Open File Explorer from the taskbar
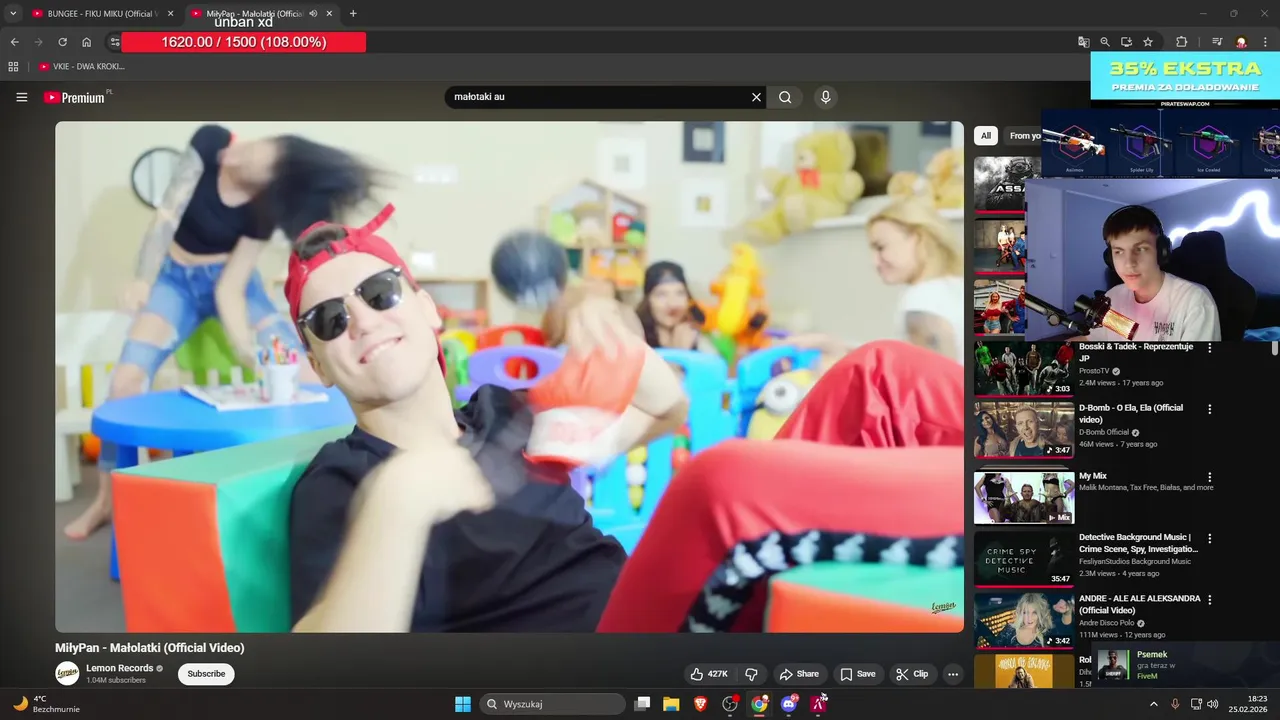 tap(671, 704)
